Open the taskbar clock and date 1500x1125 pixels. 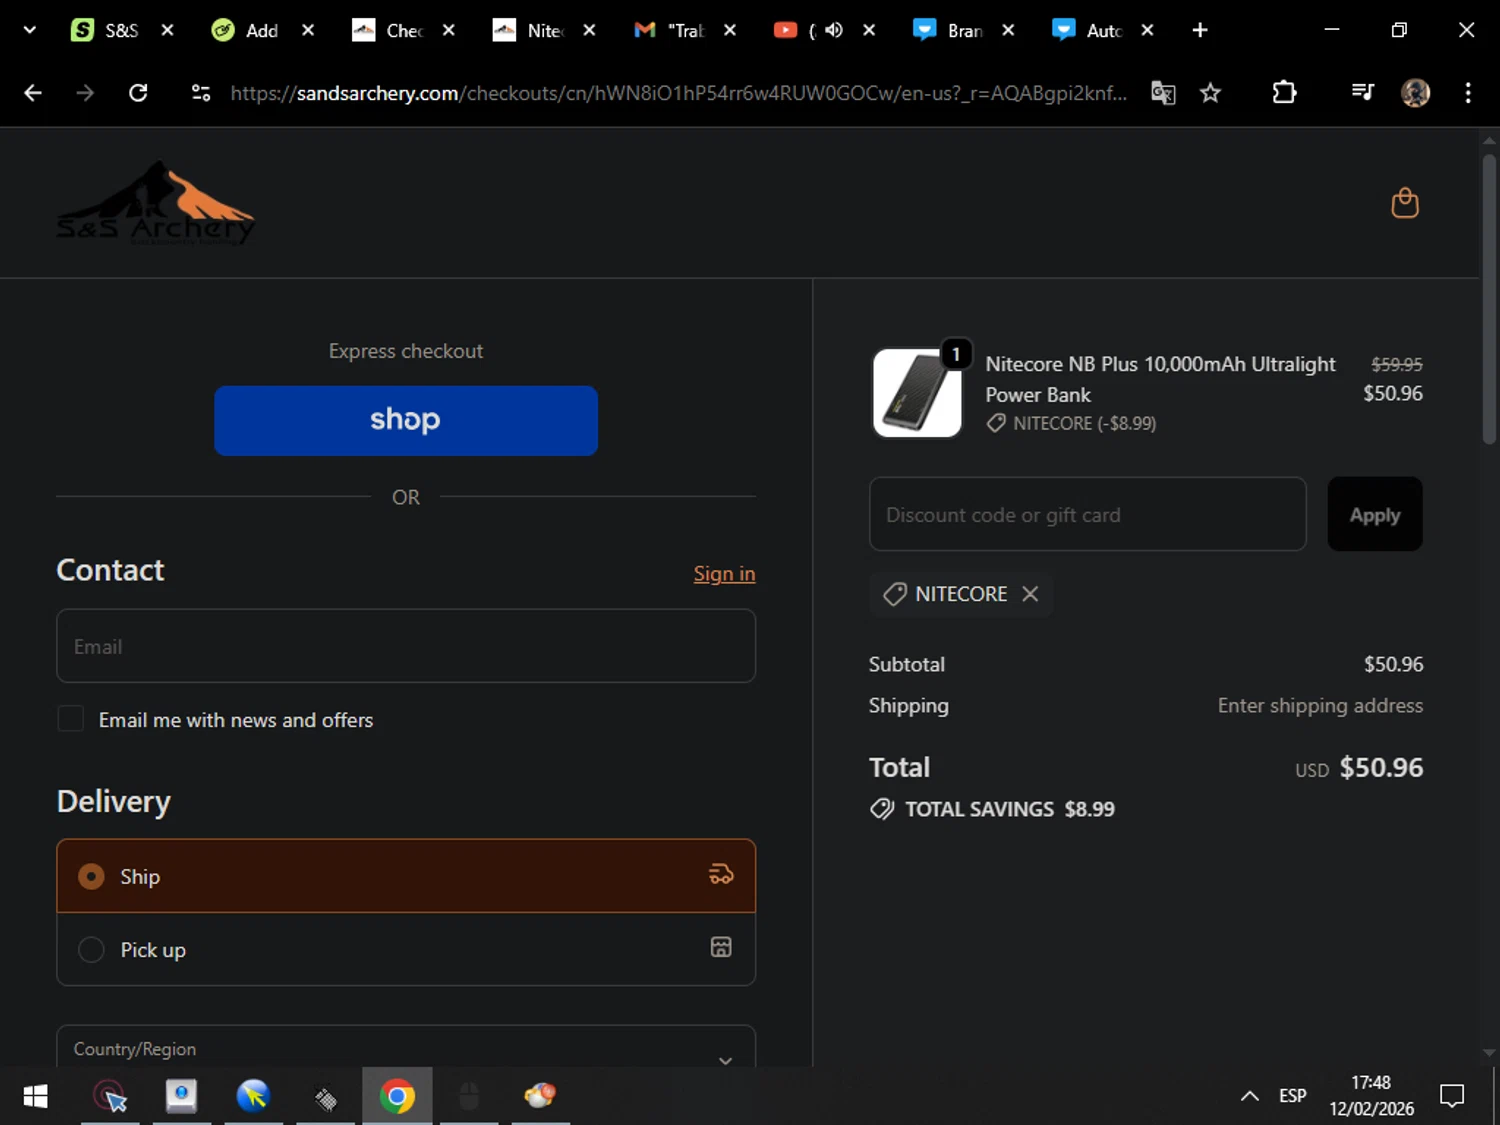[x=1371, y=1096]
